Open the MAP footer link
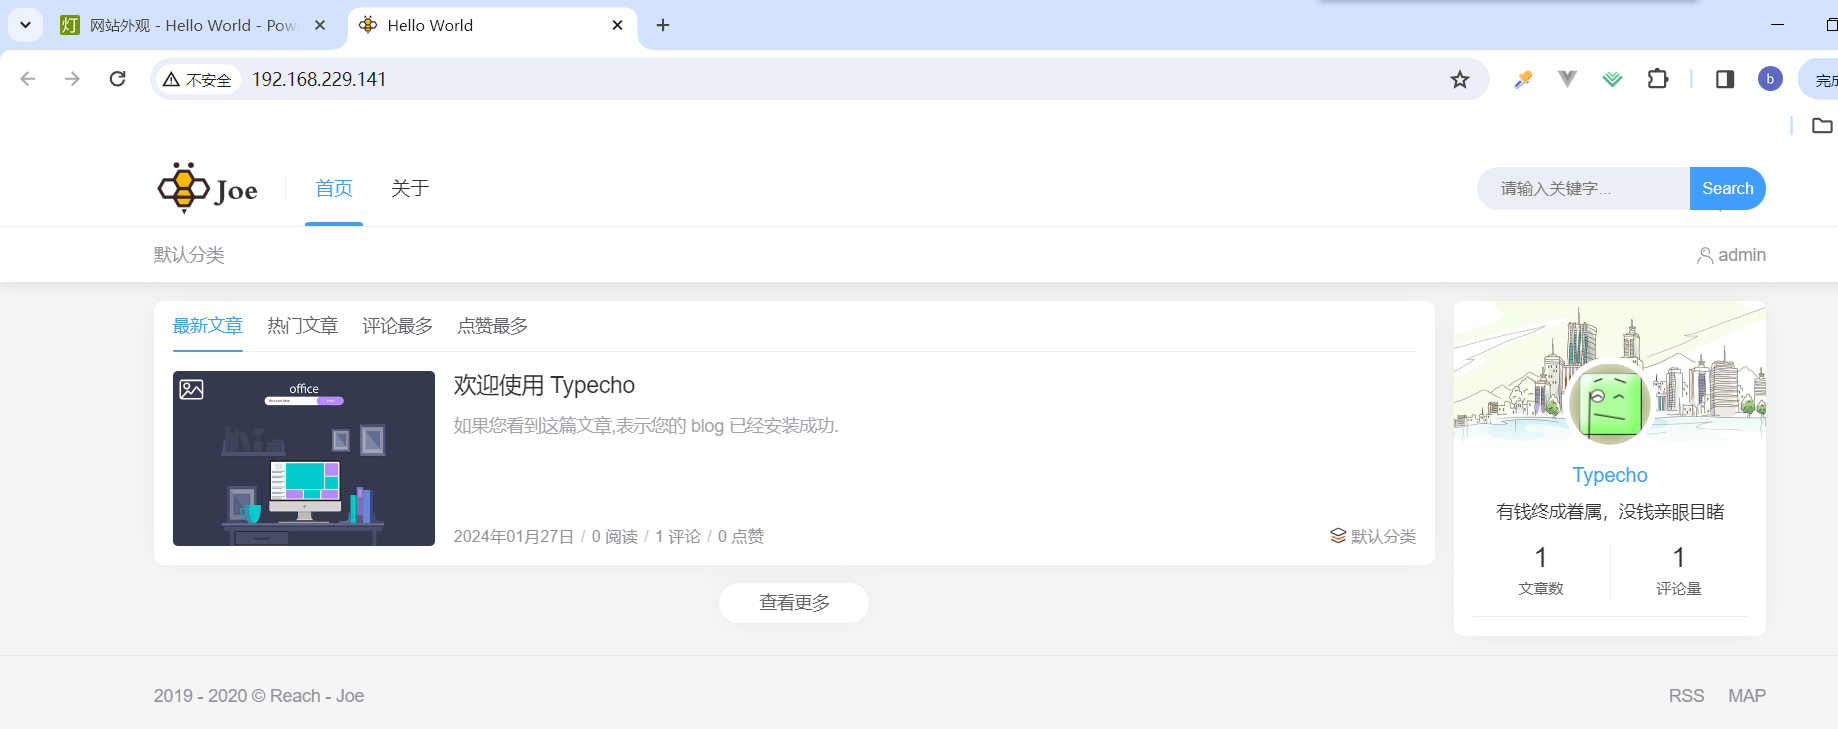 point(1747,696)
